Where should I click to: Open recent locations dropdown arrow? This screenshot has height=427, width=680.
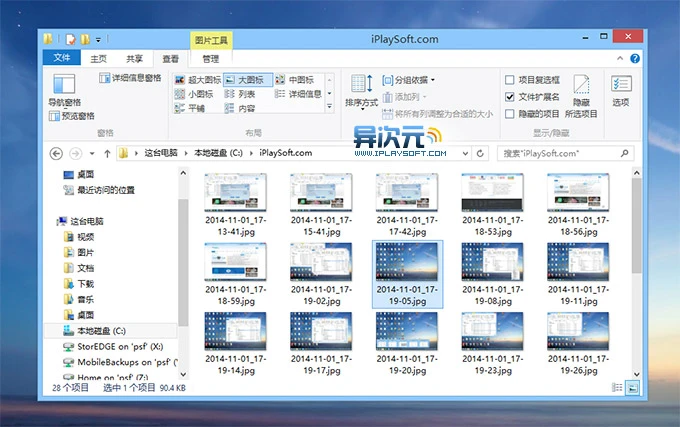[x=92, y=153]
